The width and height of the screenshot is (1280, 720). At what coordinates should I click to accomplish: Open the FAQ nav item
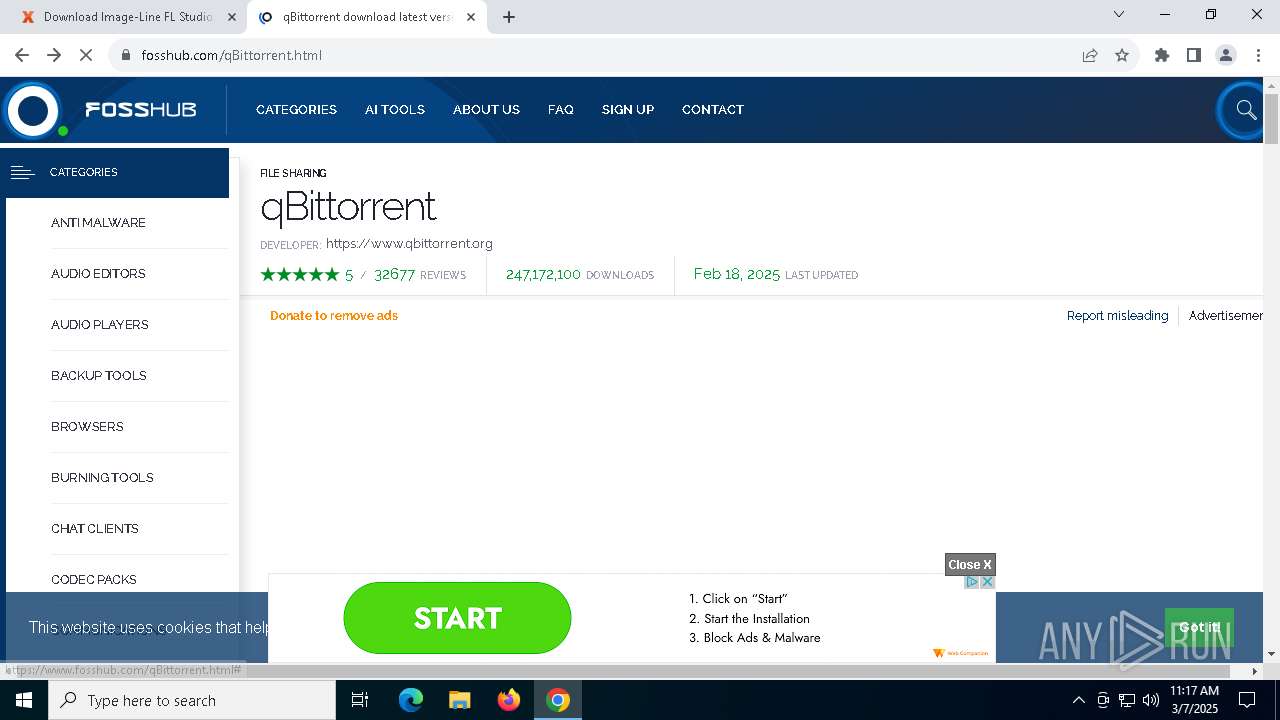(561, 110)
